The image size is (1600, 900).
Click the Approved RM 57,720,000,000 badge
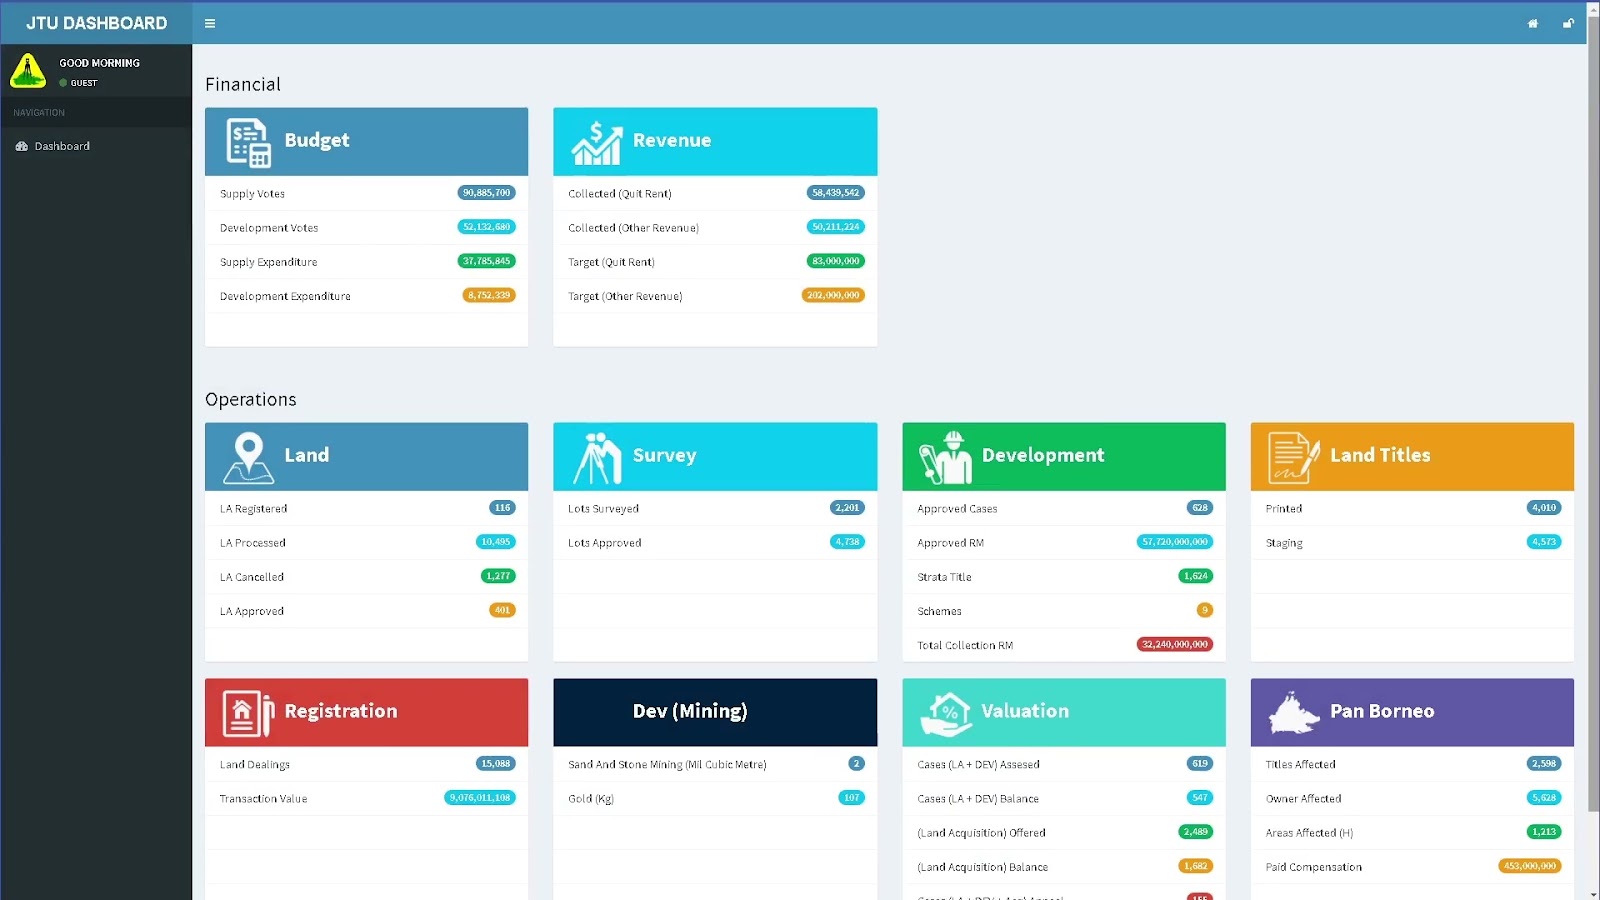click(x=1175, y=542)
